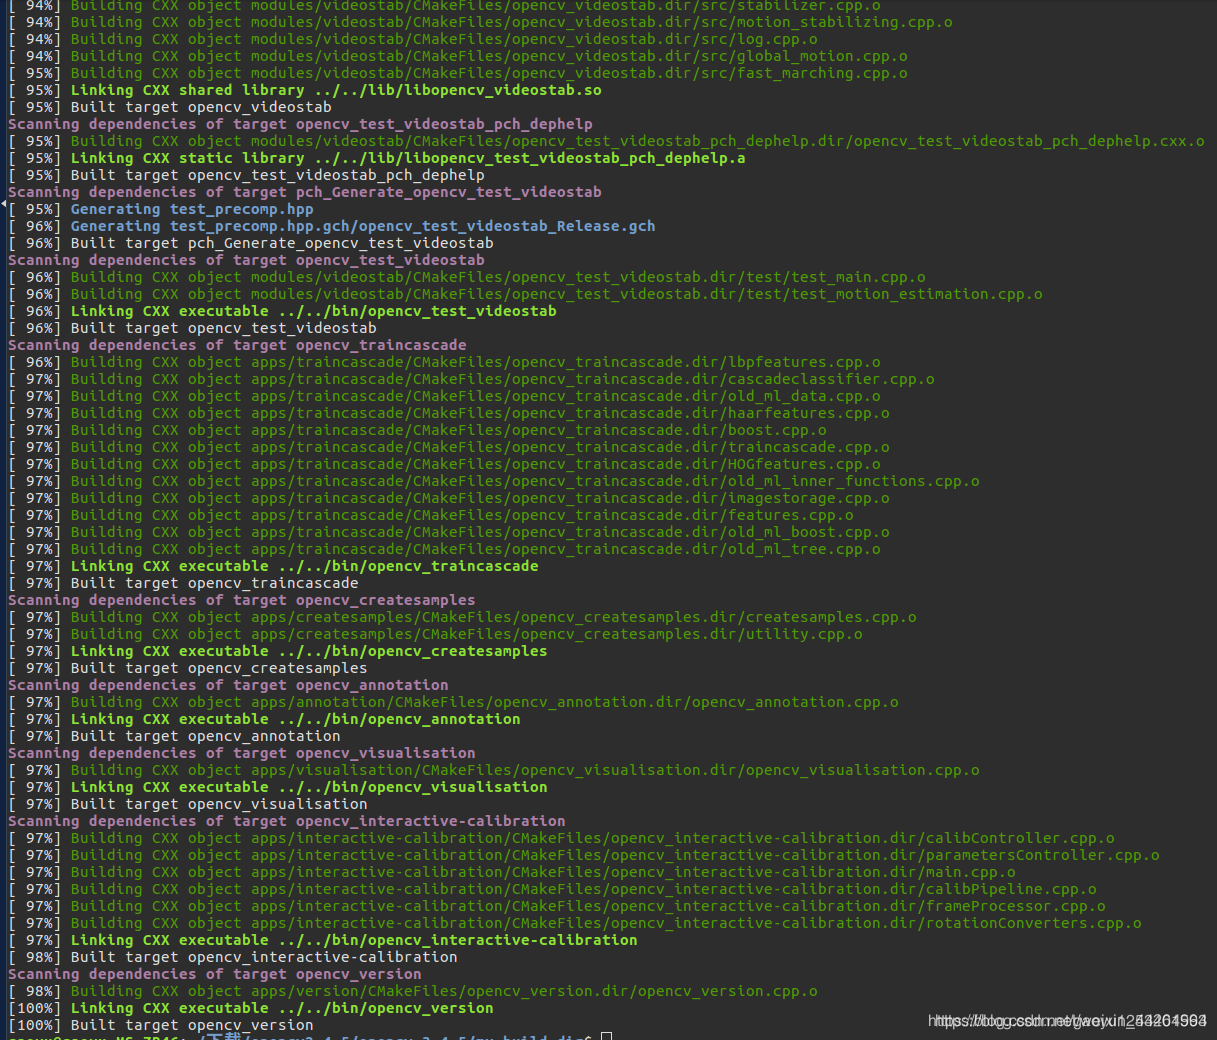The height and width of the screenshot is (1040, 1217).
Task: Click 'Built target opencv_traincascade' line
Action: point(183,583)
